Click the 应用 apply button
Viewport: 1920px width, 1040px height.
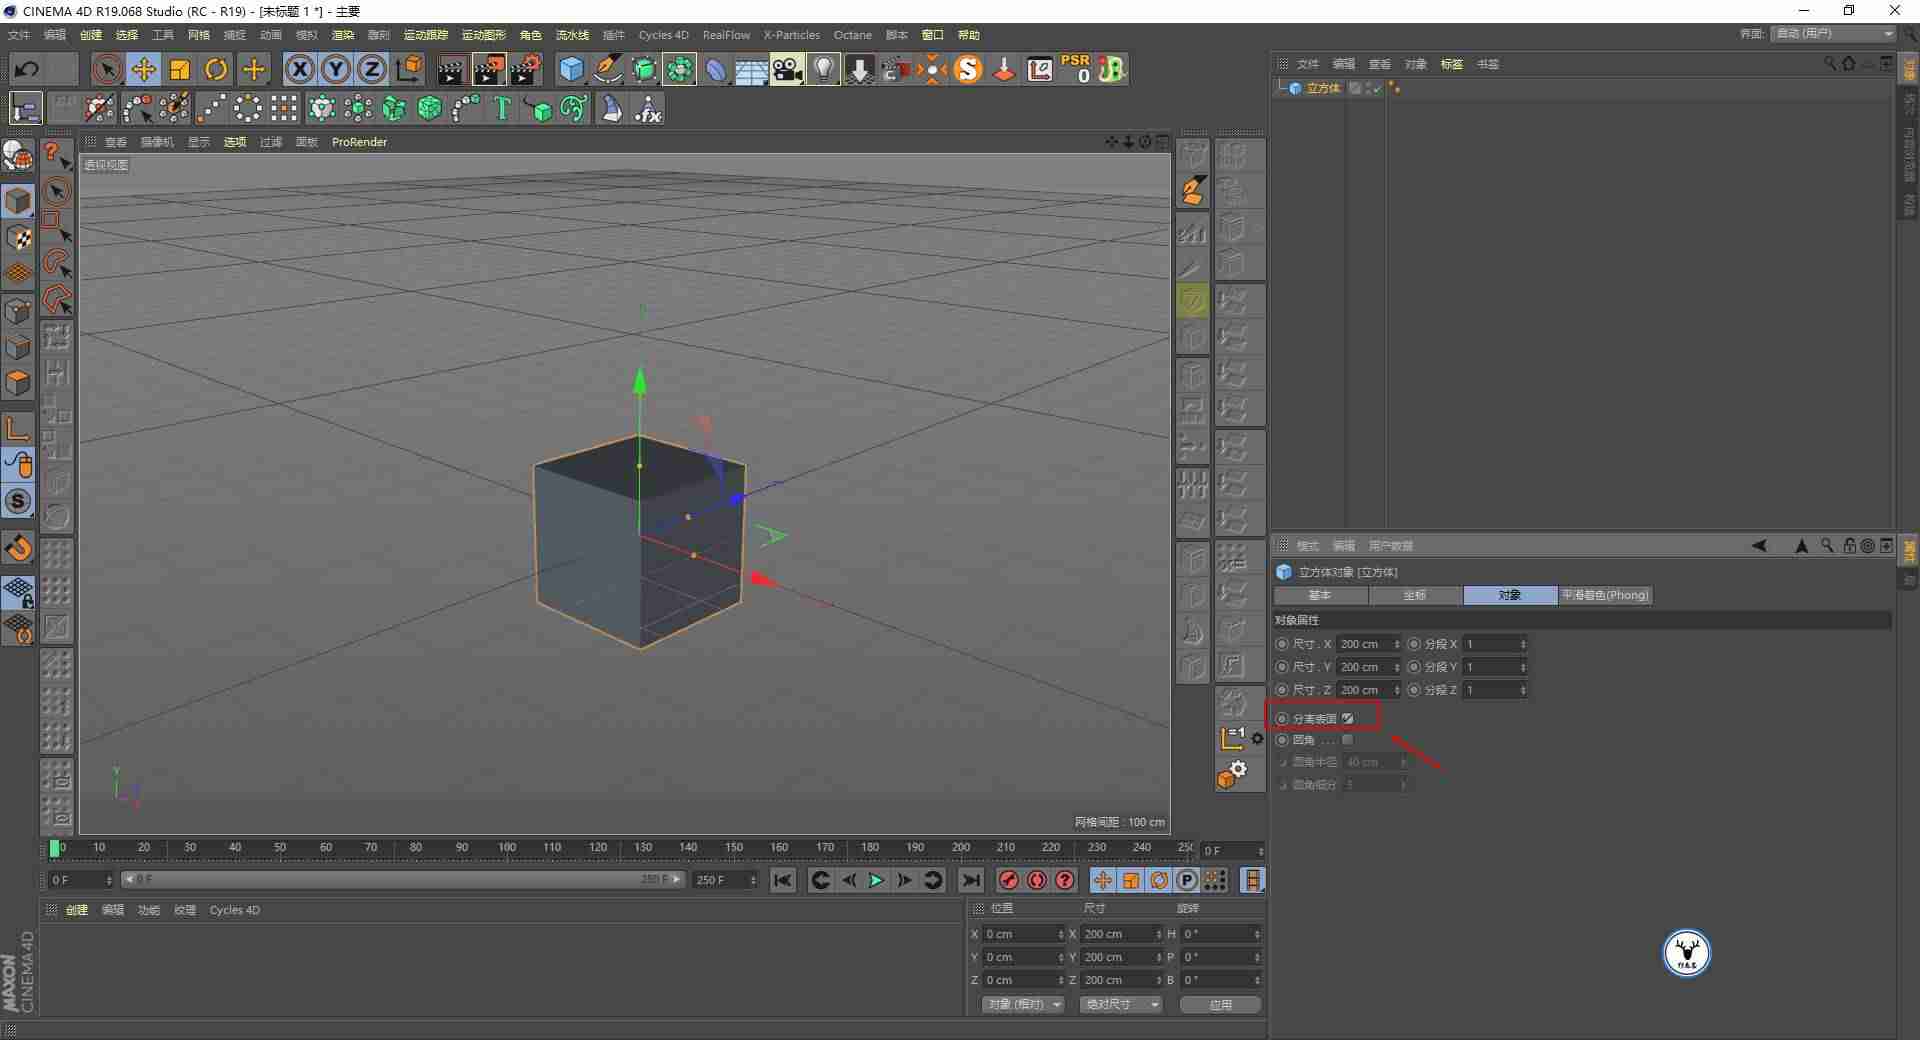click(1220, 1004)
